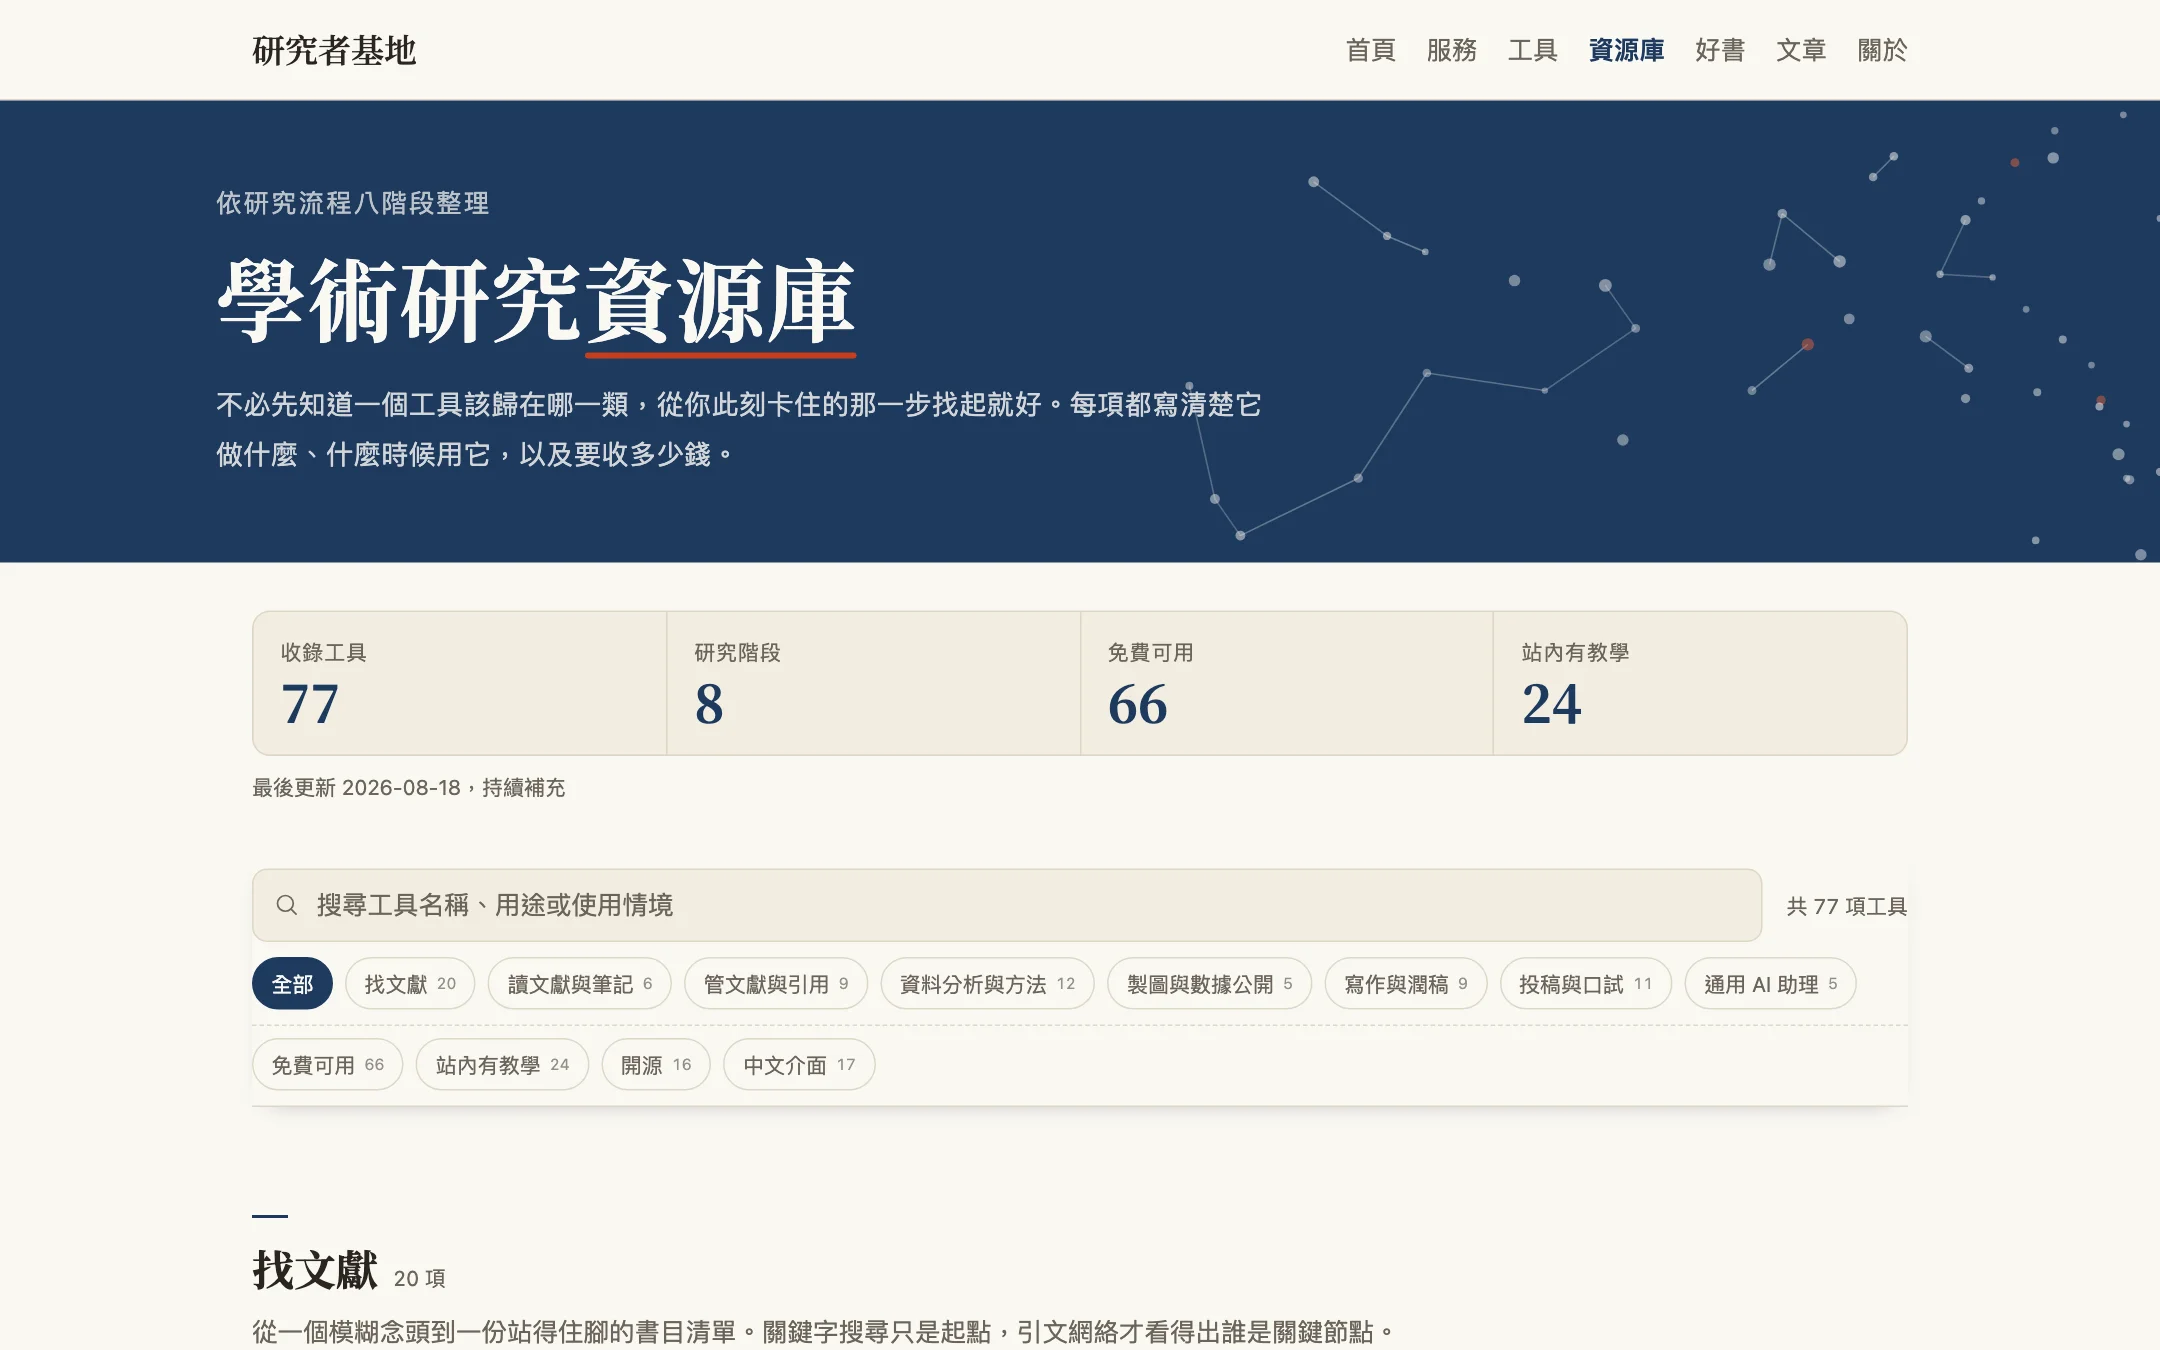Open the 關於 nav page
Screen dimensions: 2160x1350
(1882, 50)
